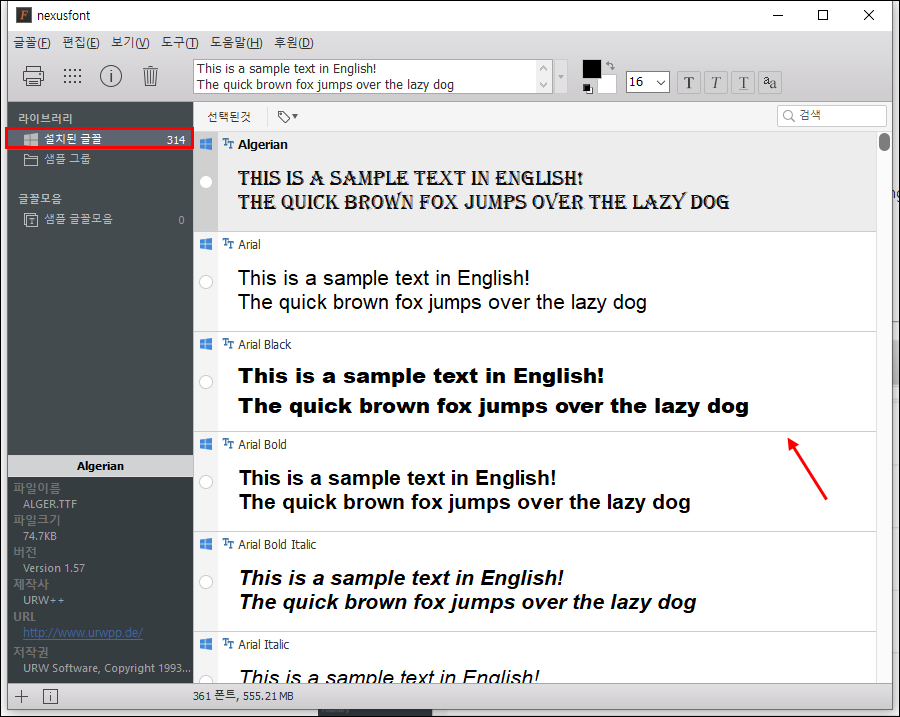The height and width of the screenshot is (717, 900).
Task: Select 설치된 글꼴 library item
Action: pos(100,139)
